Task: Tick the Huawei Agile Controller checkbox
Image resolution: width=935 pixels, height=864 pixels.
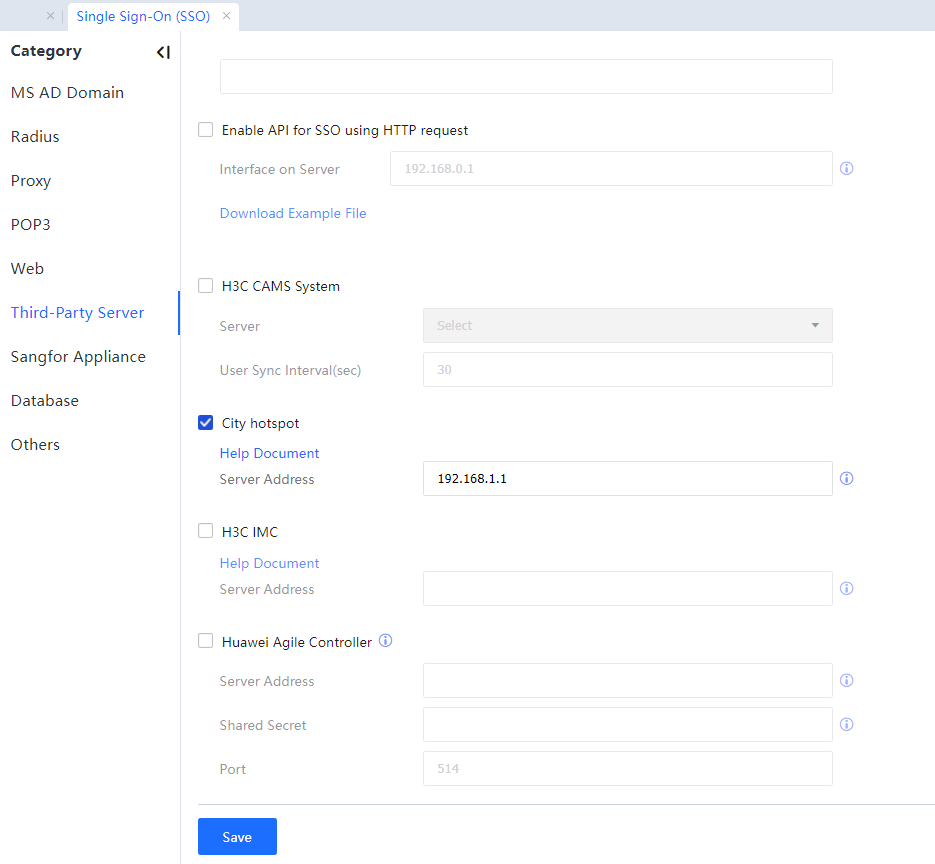Action: [206, 642]
